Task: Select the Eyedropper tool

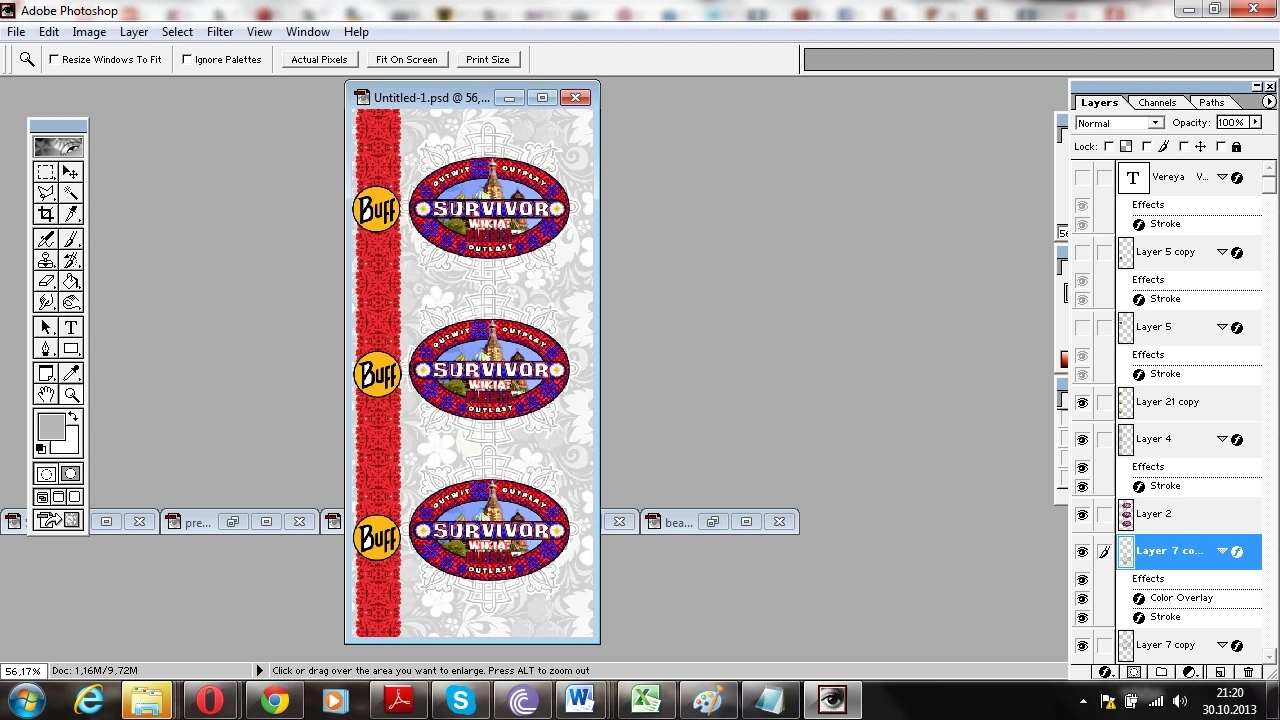Action: coord(71,373)
